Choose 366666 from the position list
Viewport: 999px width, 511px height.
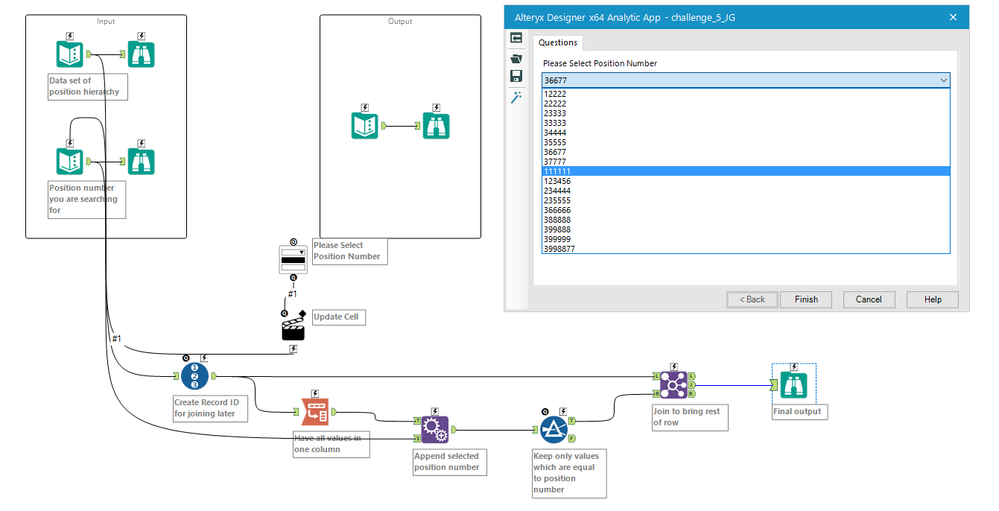pyautogui.click(x=746, y=210)
